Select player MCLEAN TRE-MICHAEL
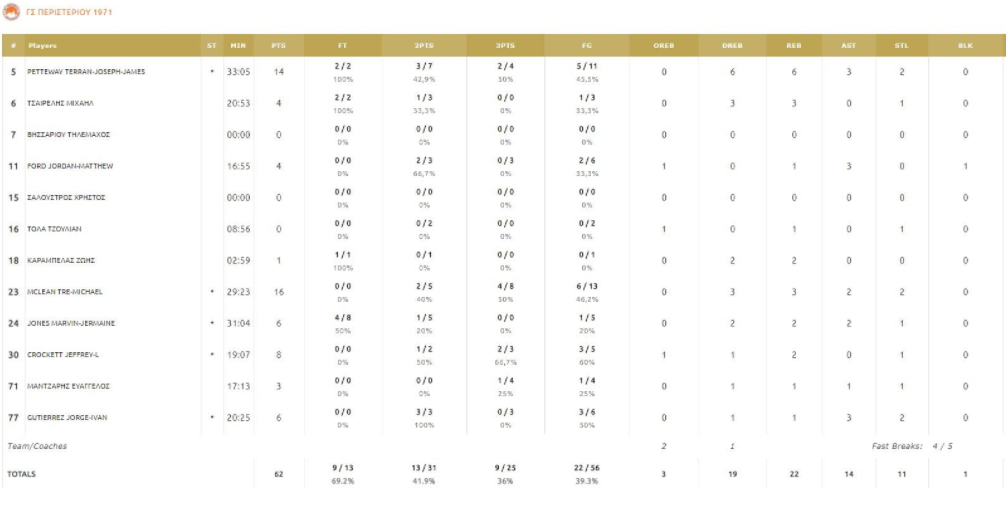1007x508 pixels. (x=66, y=292)
